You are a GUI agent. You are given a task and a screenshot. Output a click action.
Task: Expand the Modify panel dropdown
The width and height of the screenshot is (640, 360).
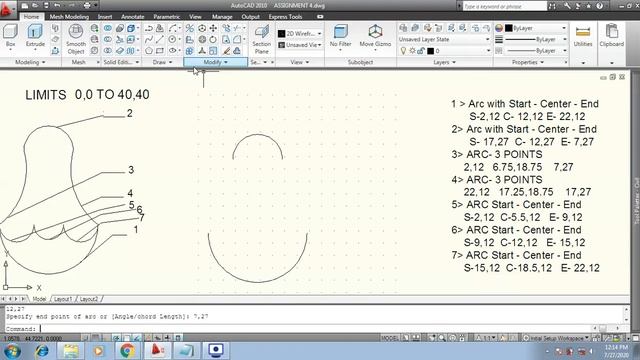click(x=216, y=62)
